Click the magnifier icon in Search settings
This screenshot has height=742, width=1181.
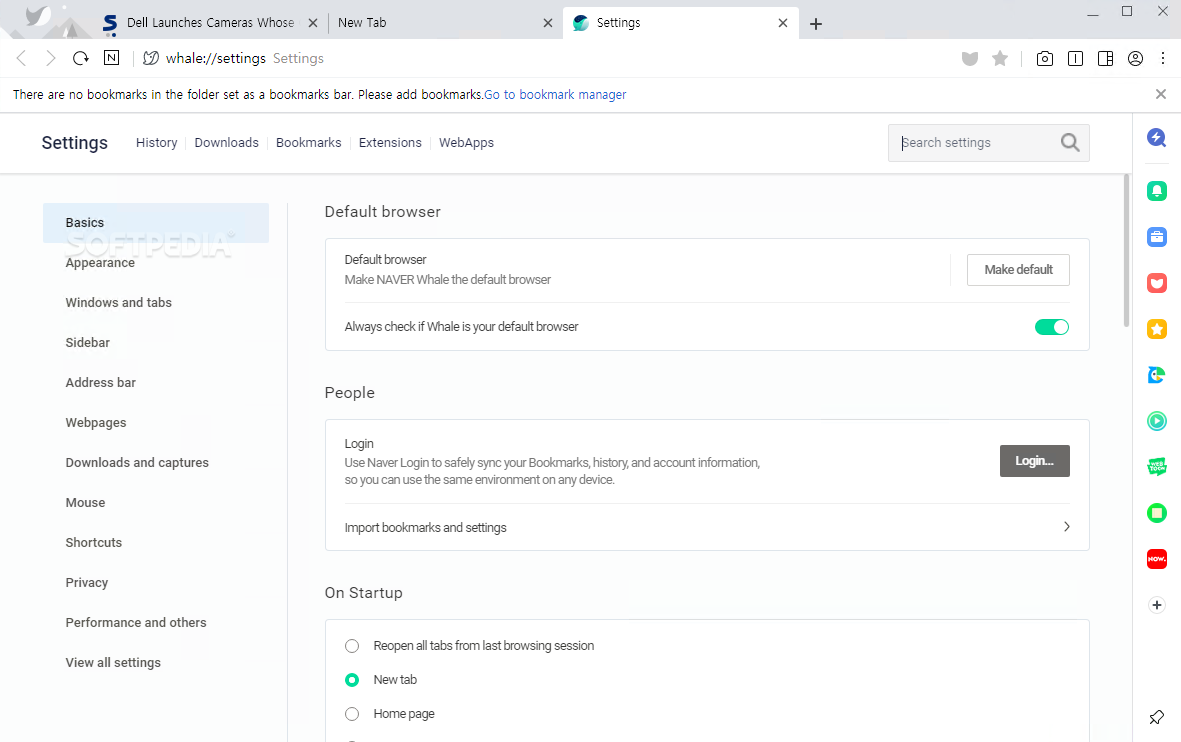point(1070,142)
